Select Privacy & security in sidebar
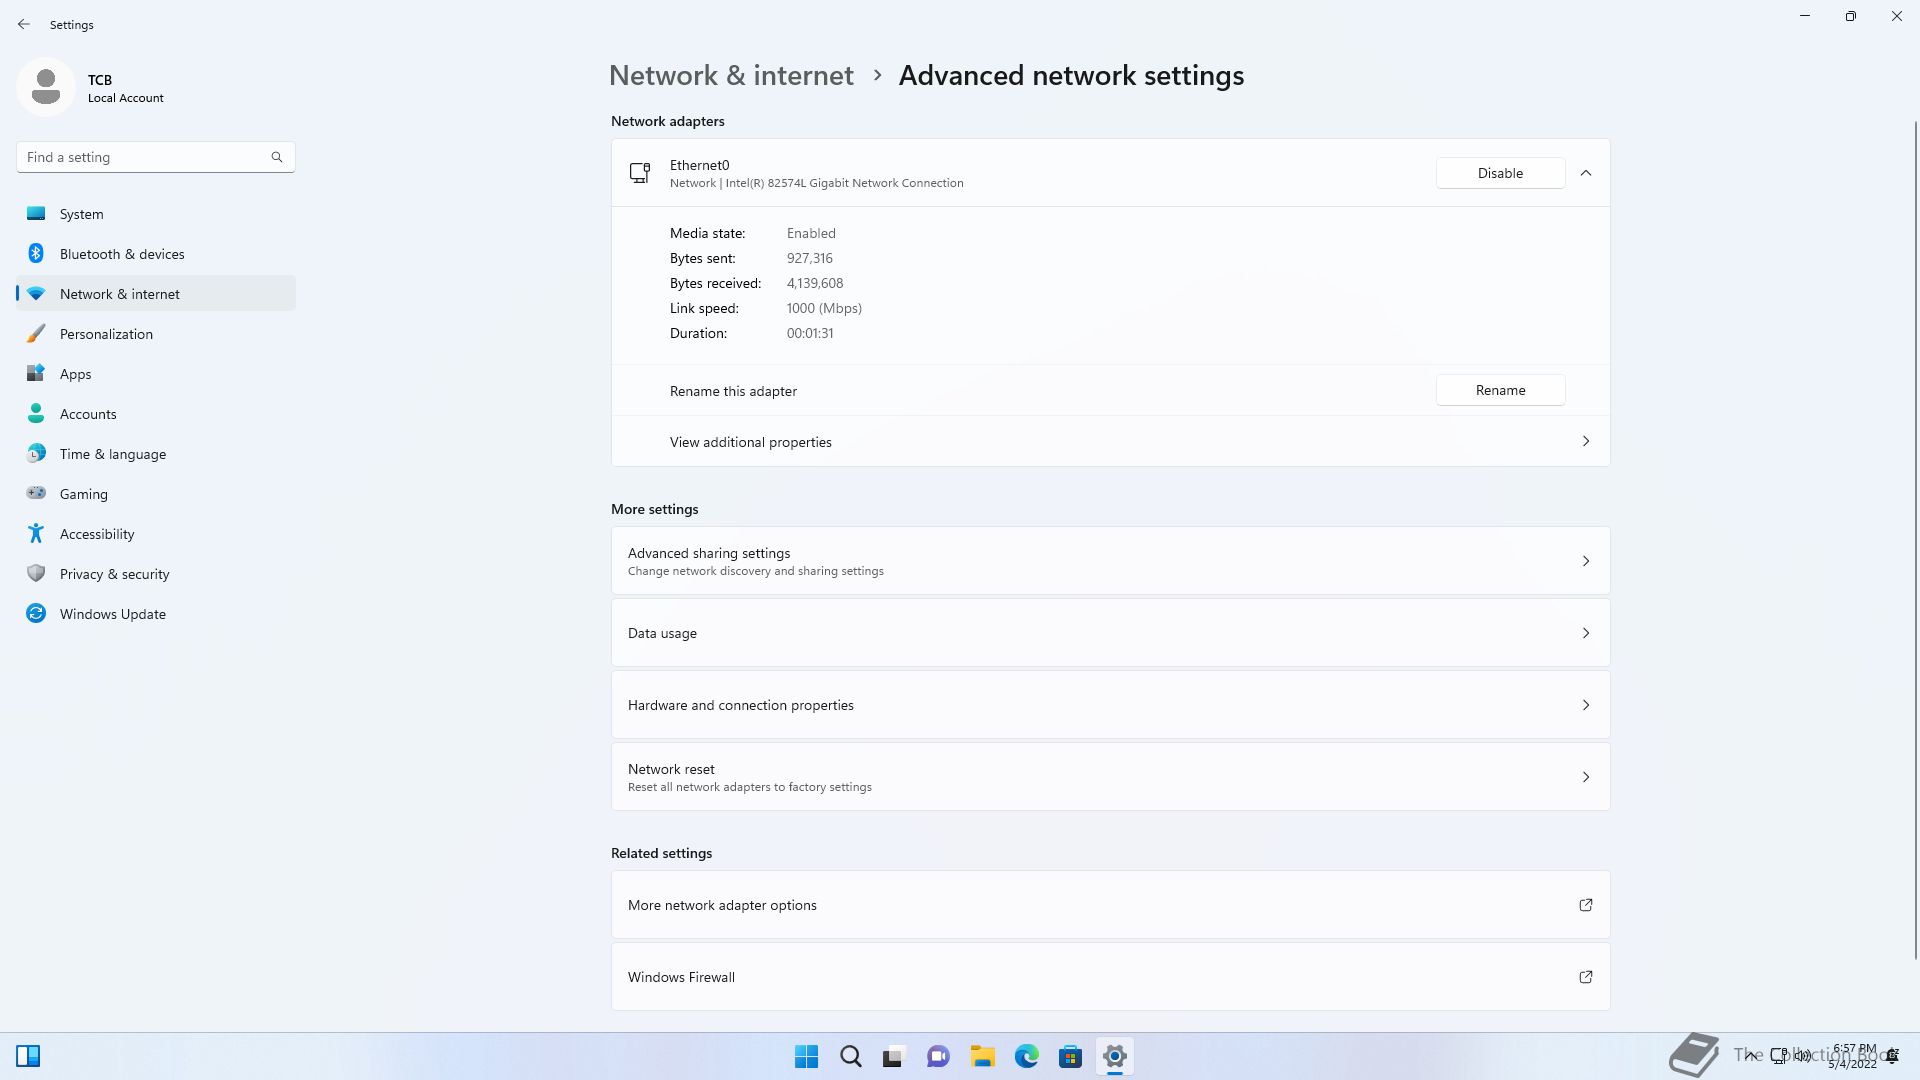The height and width of the screenshot is (1080, 1920). 114,574
